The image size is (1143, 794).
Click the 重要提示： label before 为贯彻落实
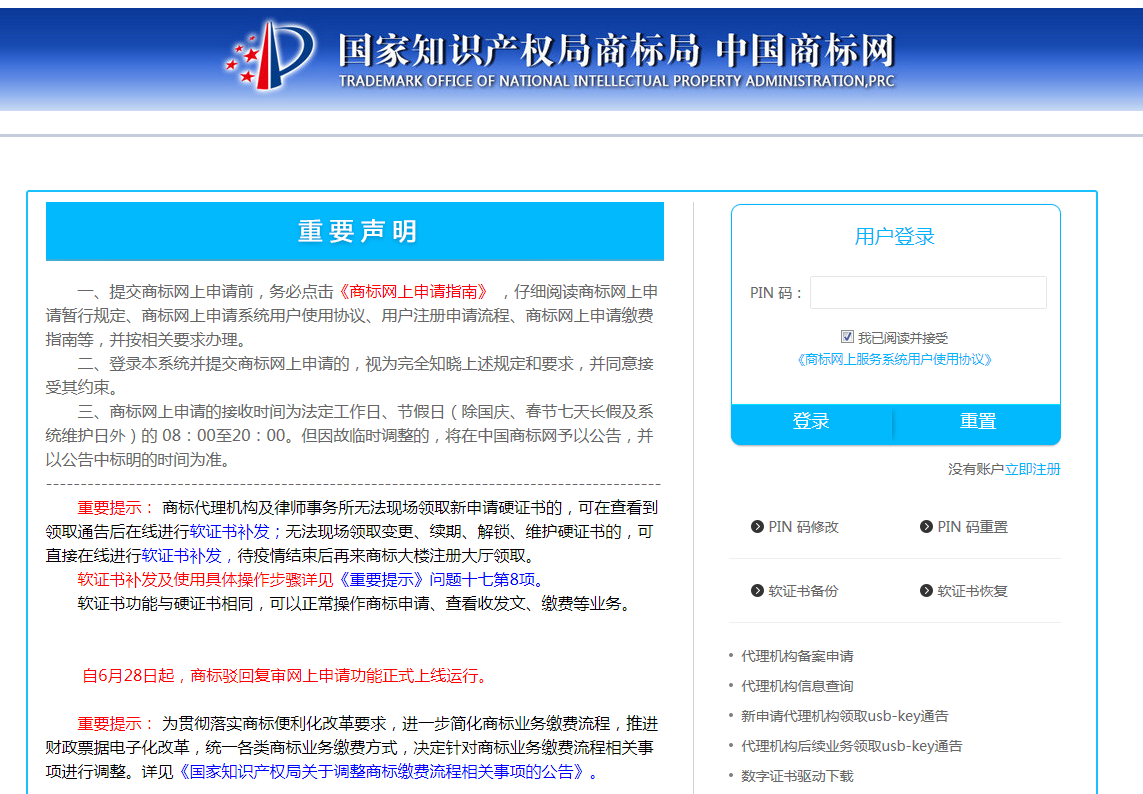coord(116,723)
